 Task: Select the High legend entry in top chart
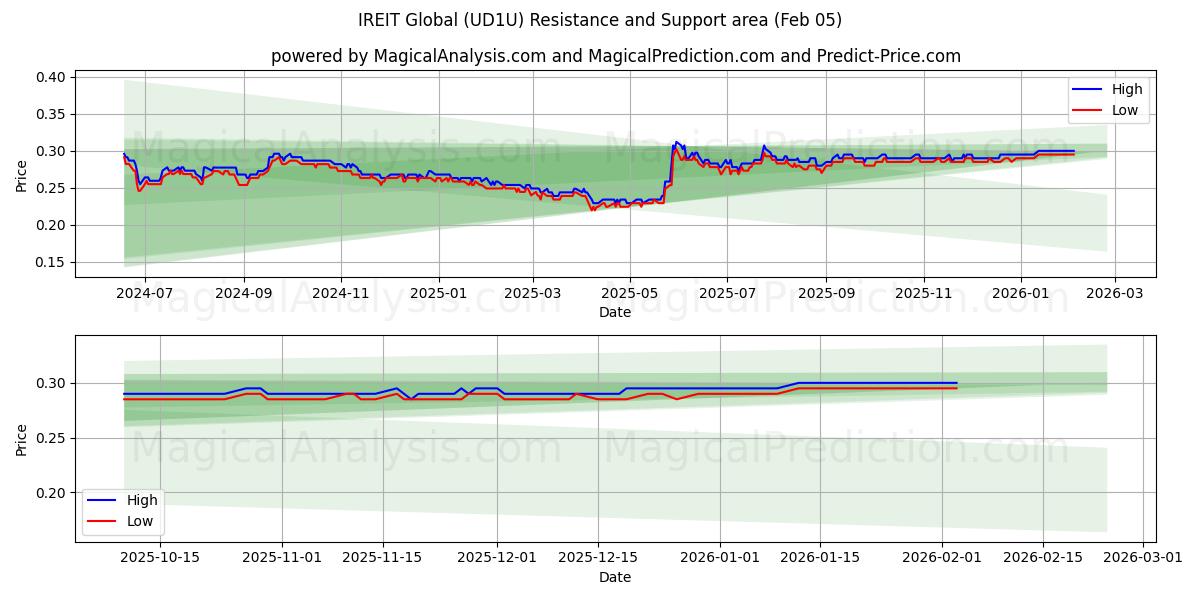[1125, 89]
